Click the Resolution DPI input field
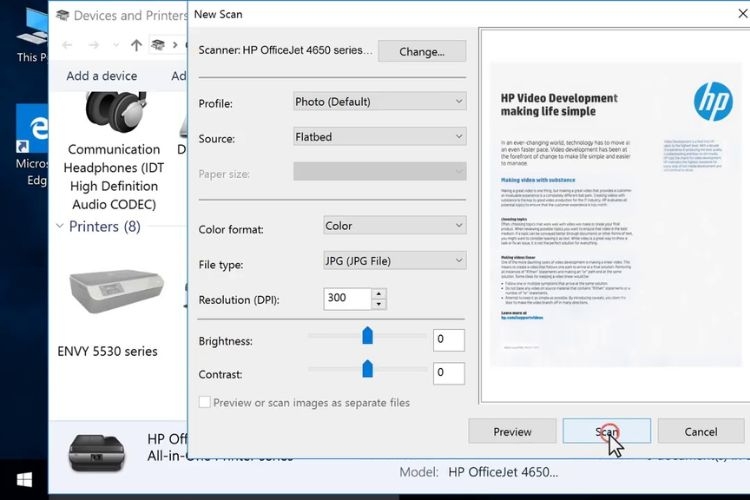This screenshot has height=500, width=750. (347, 298)
